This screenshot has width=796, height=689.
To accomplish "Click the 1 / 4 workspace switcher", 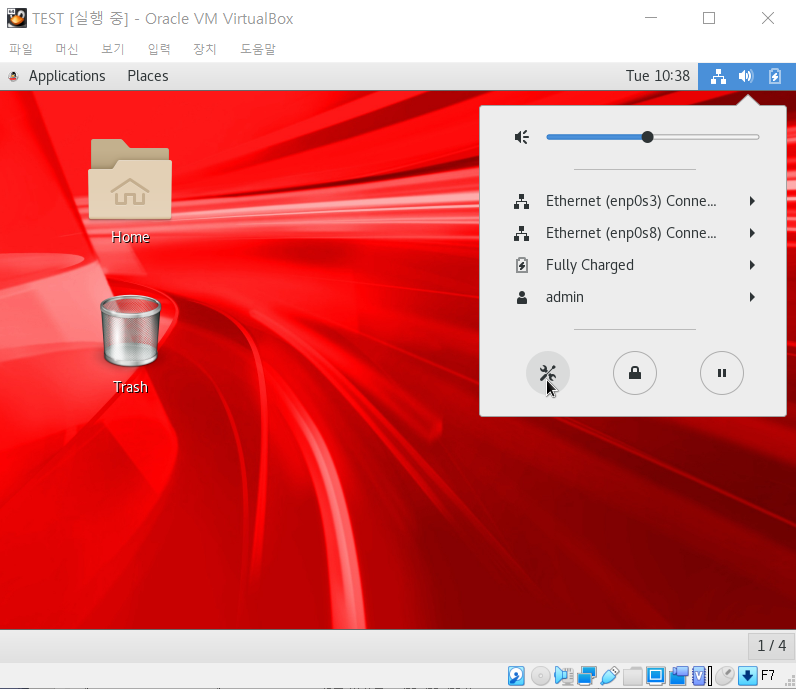I will (x=771, y=646).
